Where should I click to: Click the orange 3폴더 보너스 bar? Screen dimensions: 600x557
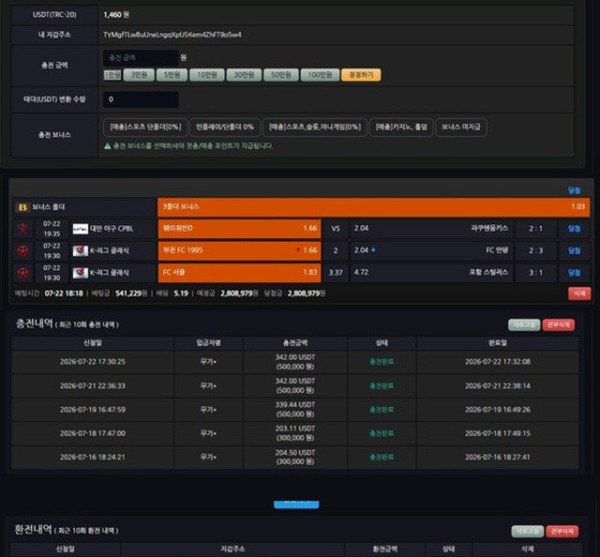[x=373, y=207]
